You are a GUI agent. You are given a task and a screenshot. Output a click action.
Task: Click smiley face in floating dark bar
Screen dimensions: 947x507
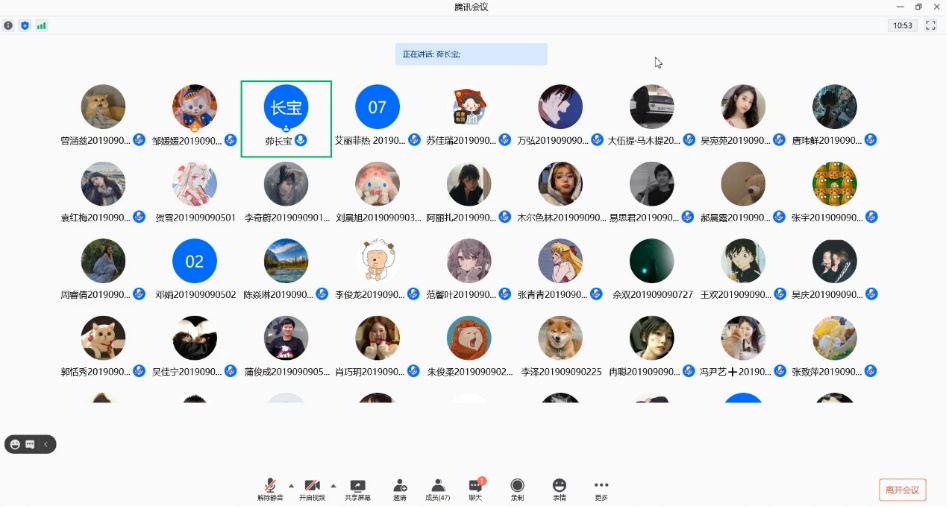(x=15, y=444)
